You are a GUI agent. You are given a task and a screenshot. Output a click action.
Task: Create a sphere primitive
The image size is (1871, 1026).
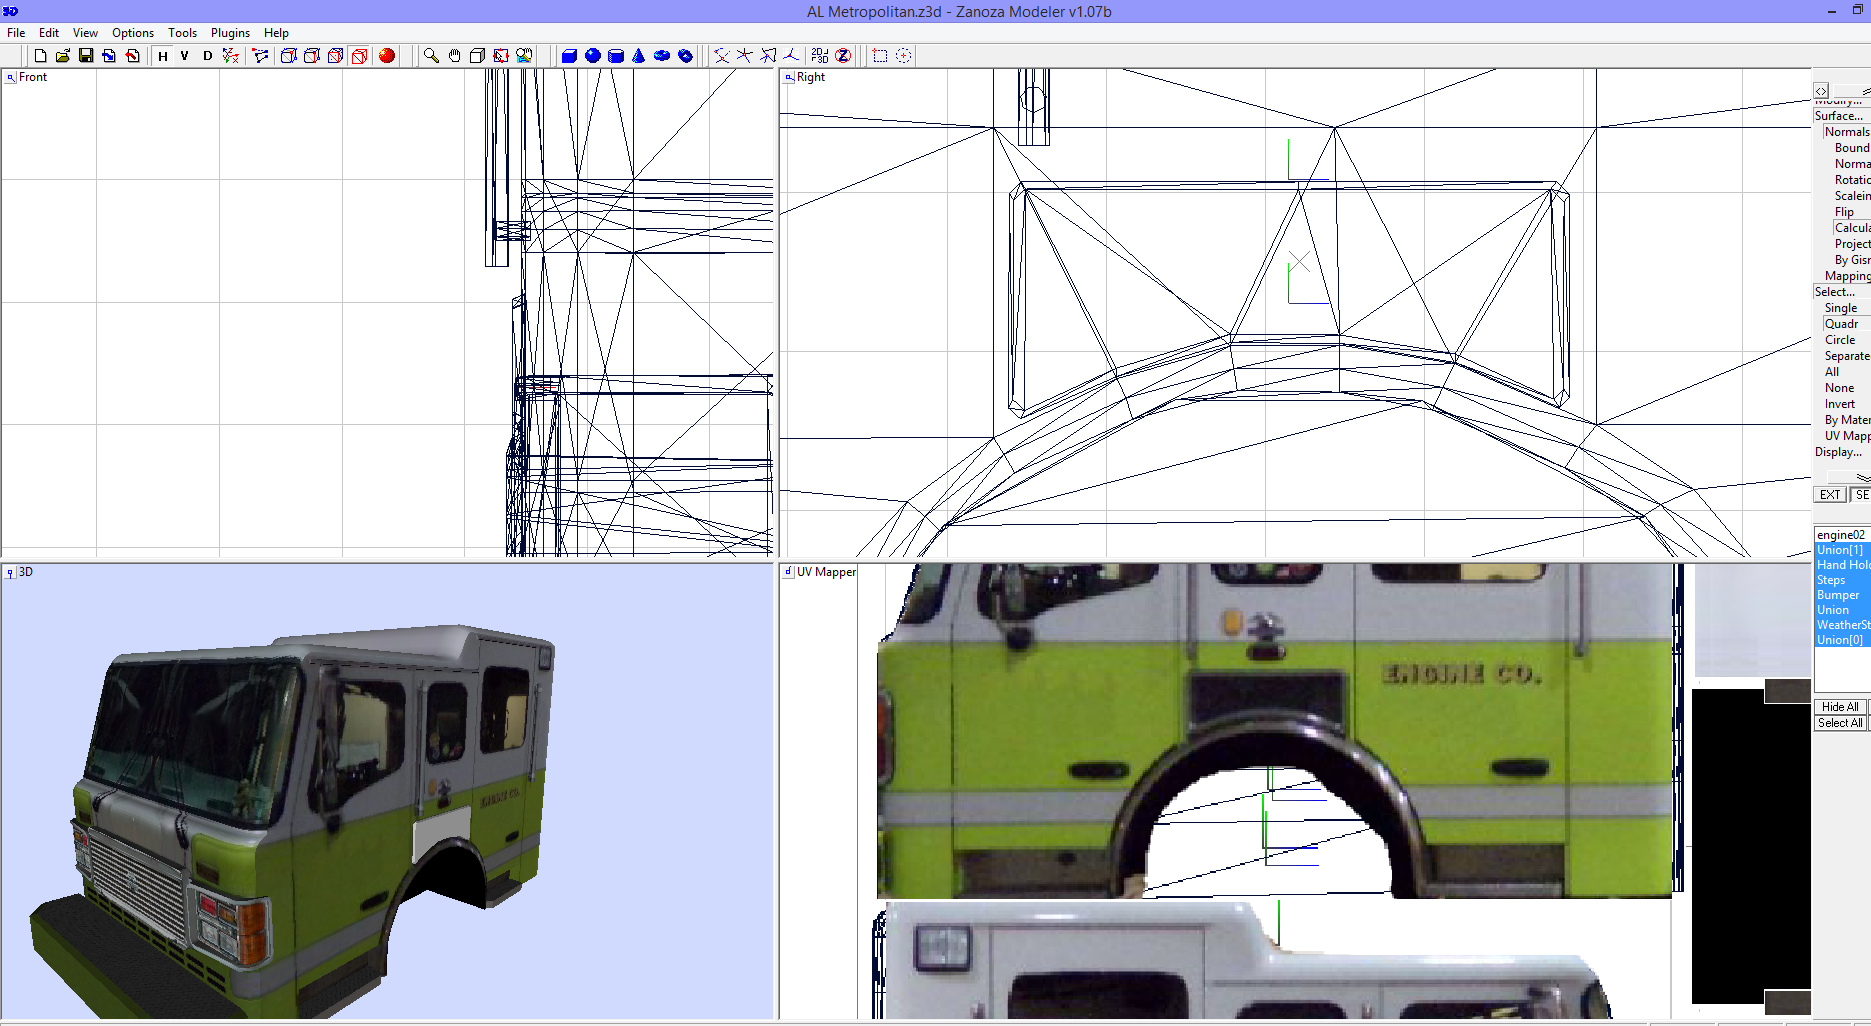(592, 56)
